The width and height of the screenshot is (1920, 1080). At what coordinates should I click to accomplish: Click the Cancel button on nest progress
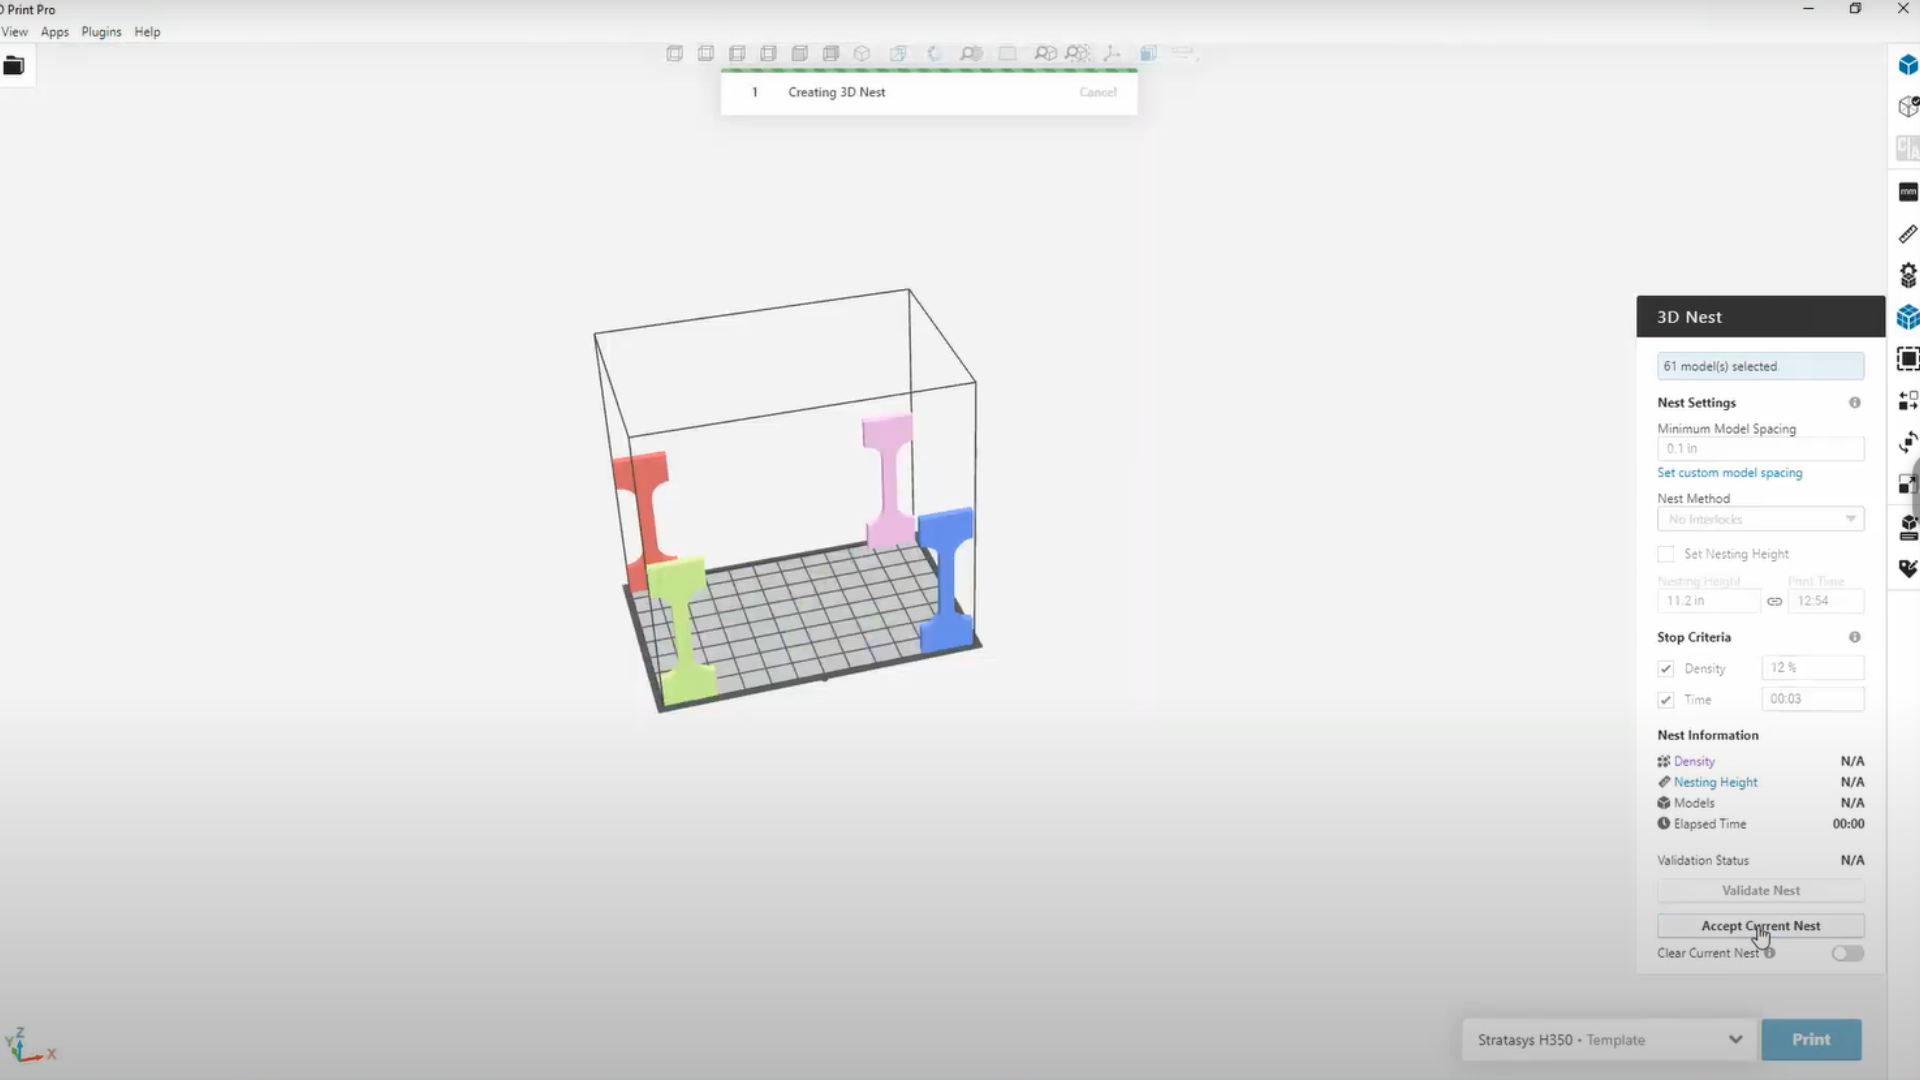tap(1096, 92)
